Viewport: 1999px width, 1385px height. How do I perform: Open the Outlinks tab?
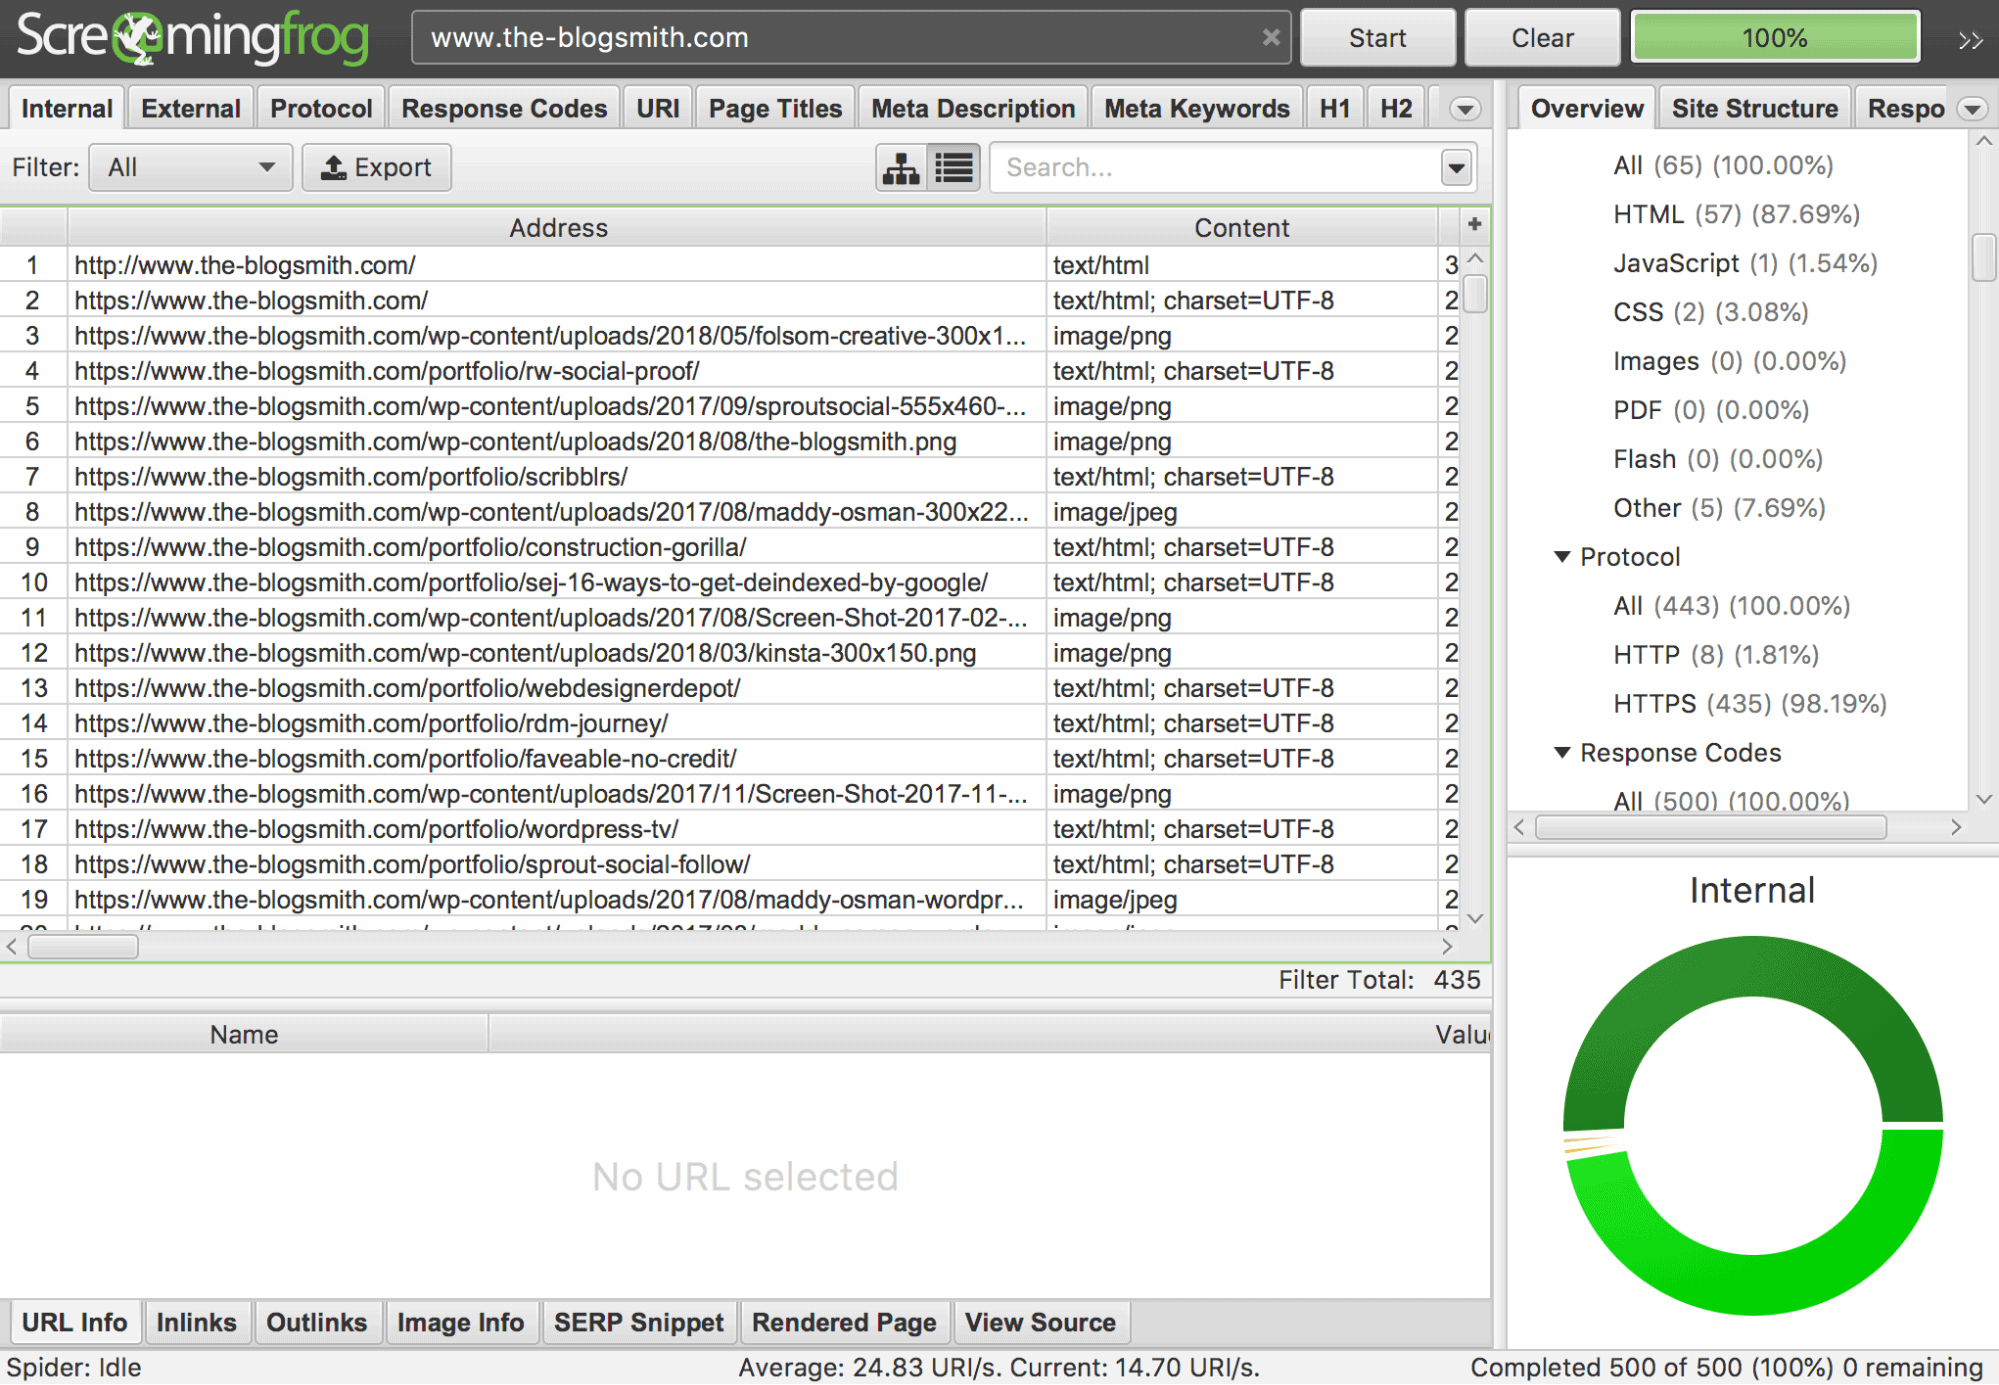(x=316, y=1322)
